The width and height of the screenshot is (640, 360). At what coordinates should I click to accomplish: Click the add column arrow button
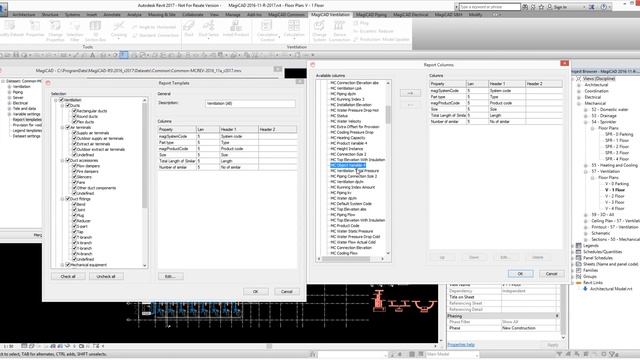[410, 93]
